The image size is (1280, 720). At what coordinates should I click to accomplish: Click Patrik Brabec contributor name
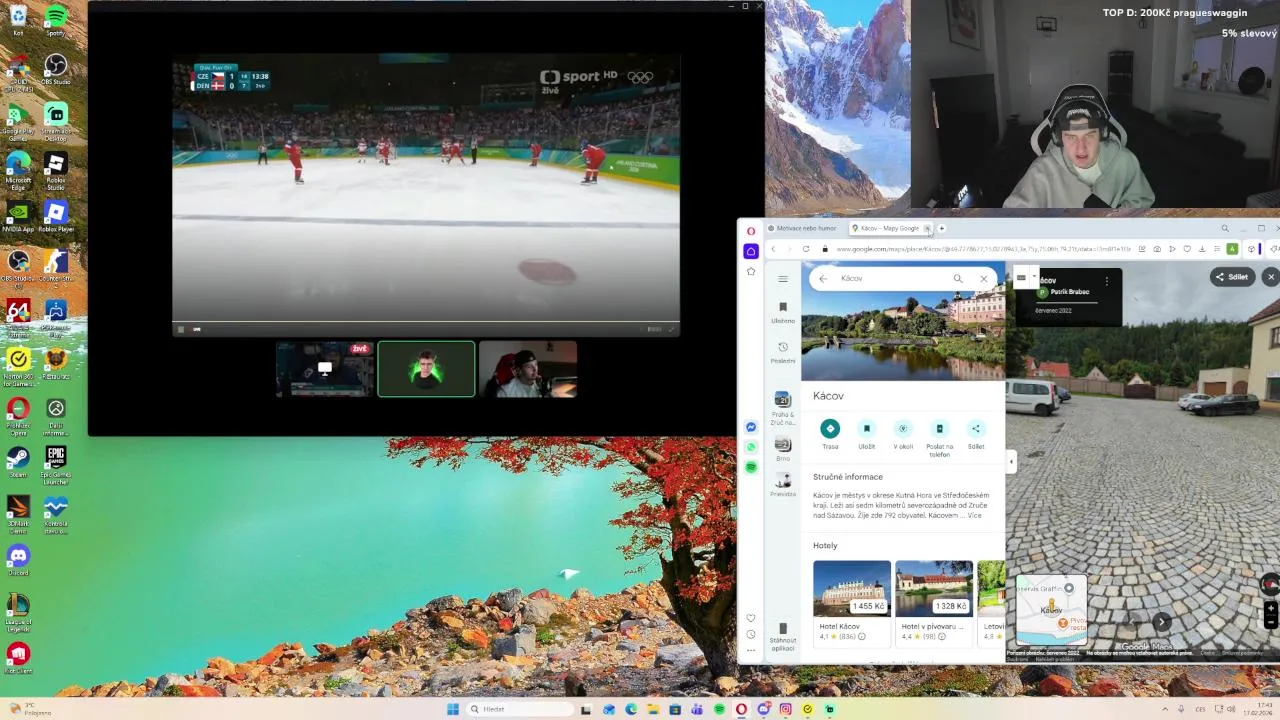coord(1070,292)
